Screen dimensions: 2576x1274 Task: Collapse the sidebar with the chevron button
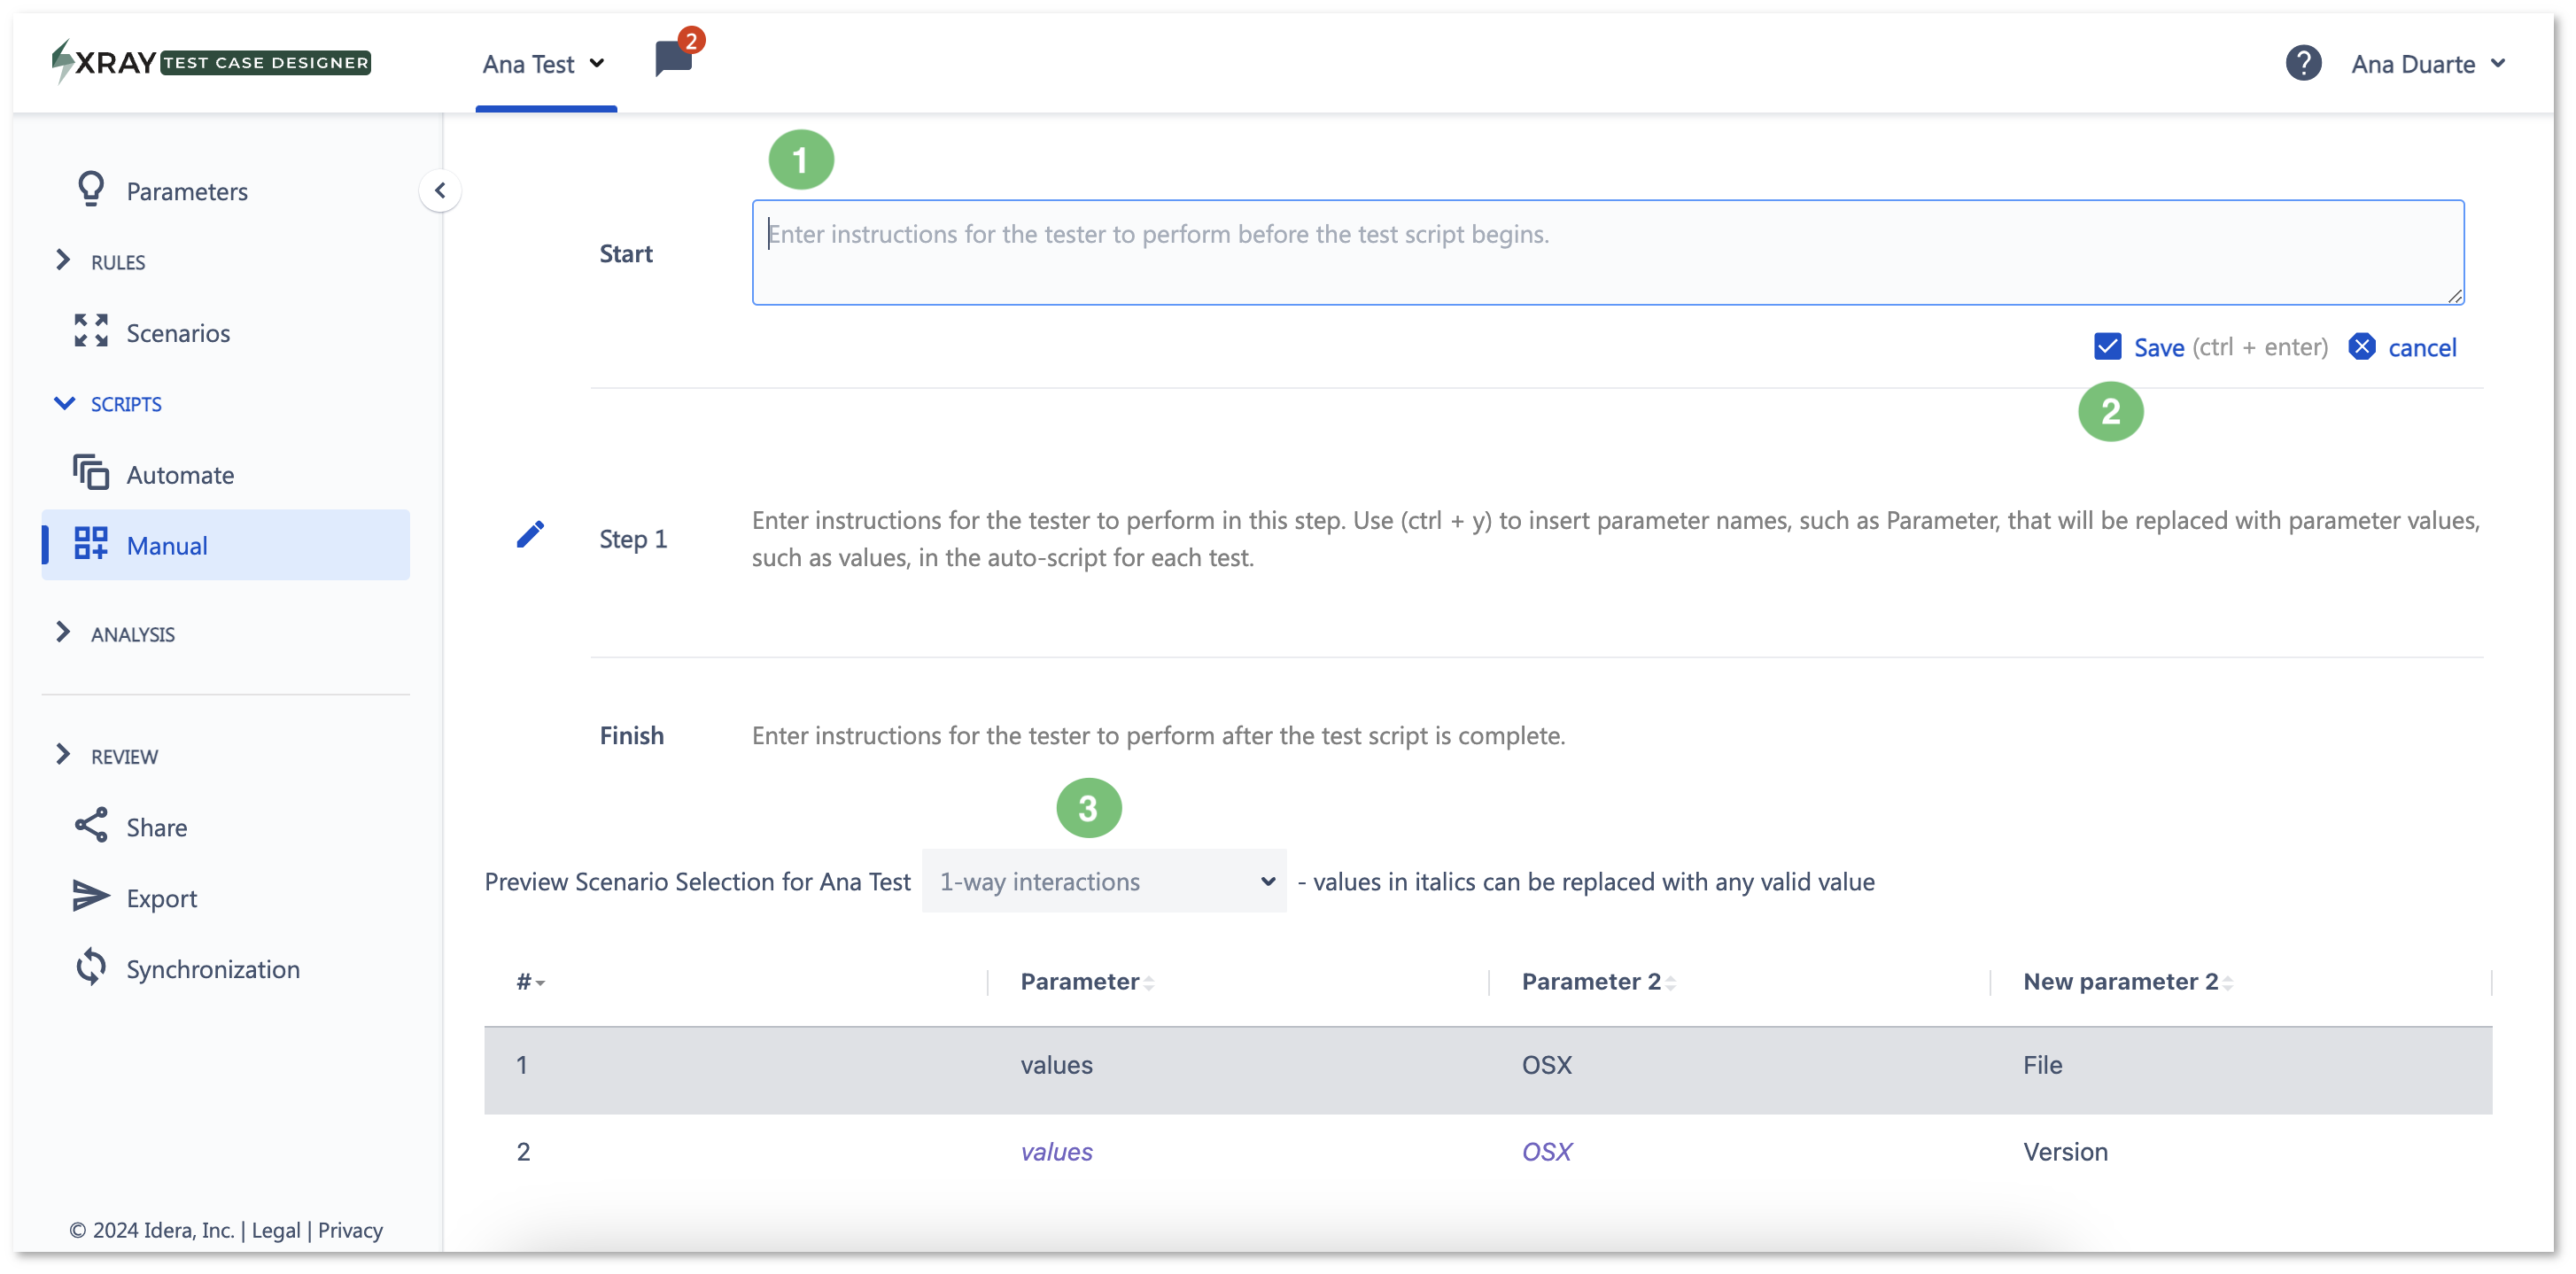coord(440,190)
